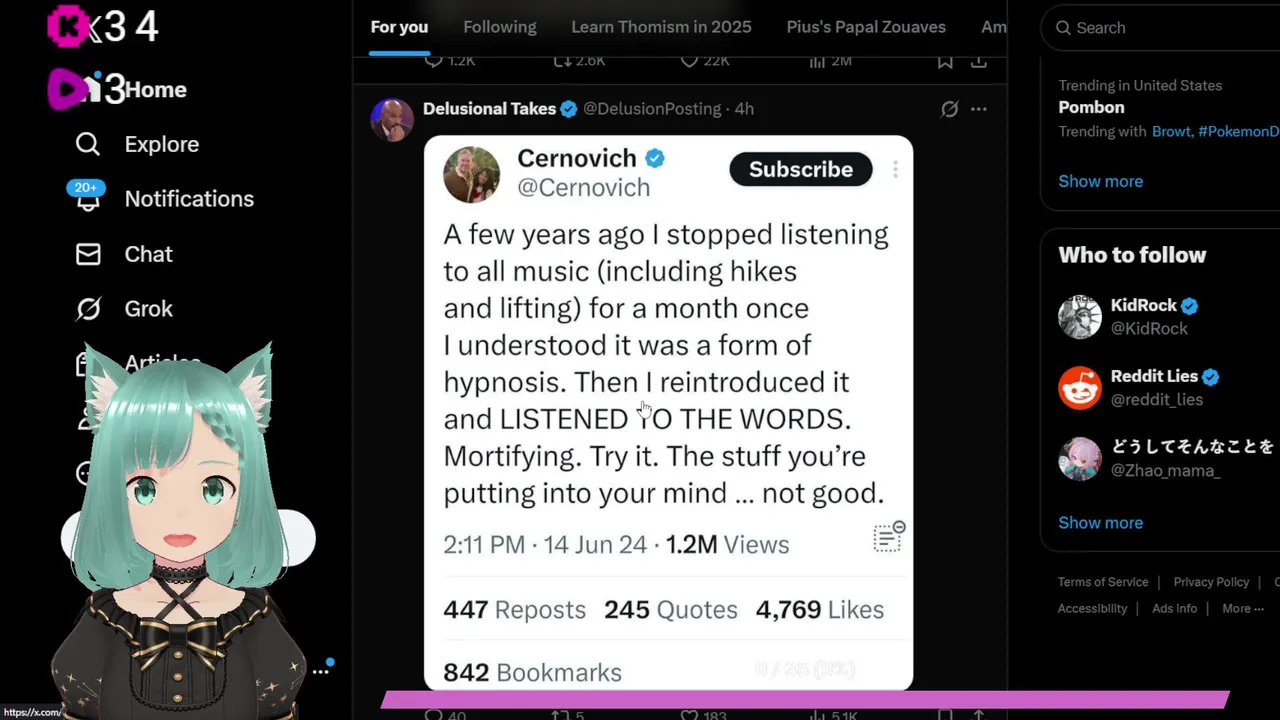The height and width of the screenshot is (720, 1280).
Task: Open Grok from the sidebar icon
Action: coord(88,309)
